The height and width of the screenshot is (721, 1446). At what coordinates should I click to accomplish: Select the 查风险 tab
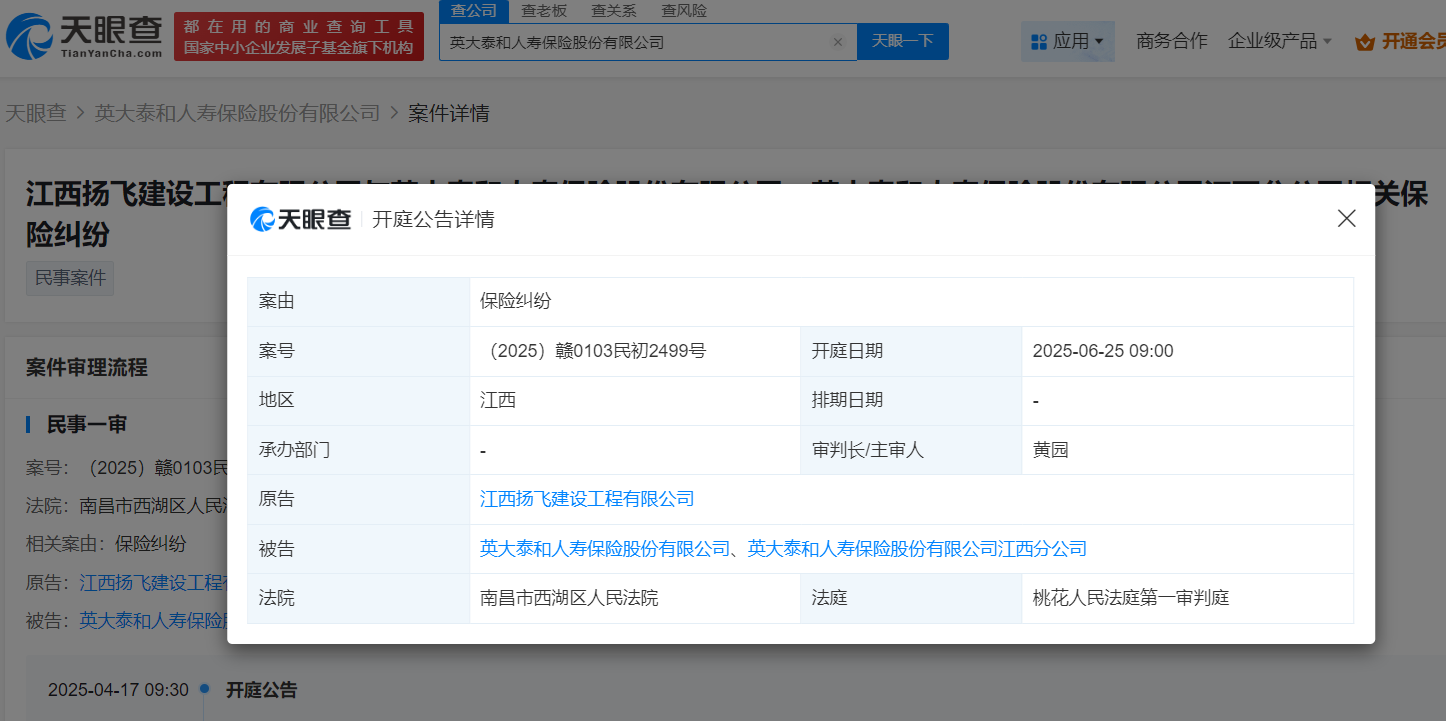(684, 11)
